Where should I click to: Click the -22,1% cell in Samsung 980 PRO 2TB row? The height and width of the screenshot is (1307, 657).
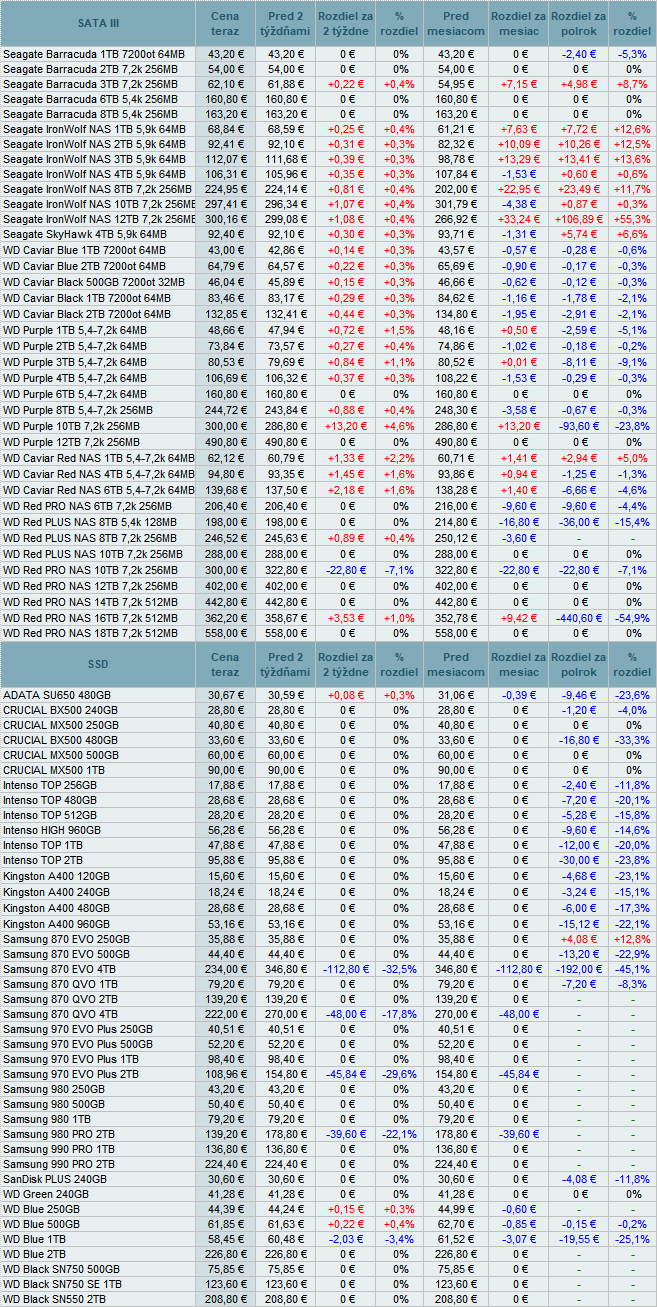click(x=400, y=1135)
